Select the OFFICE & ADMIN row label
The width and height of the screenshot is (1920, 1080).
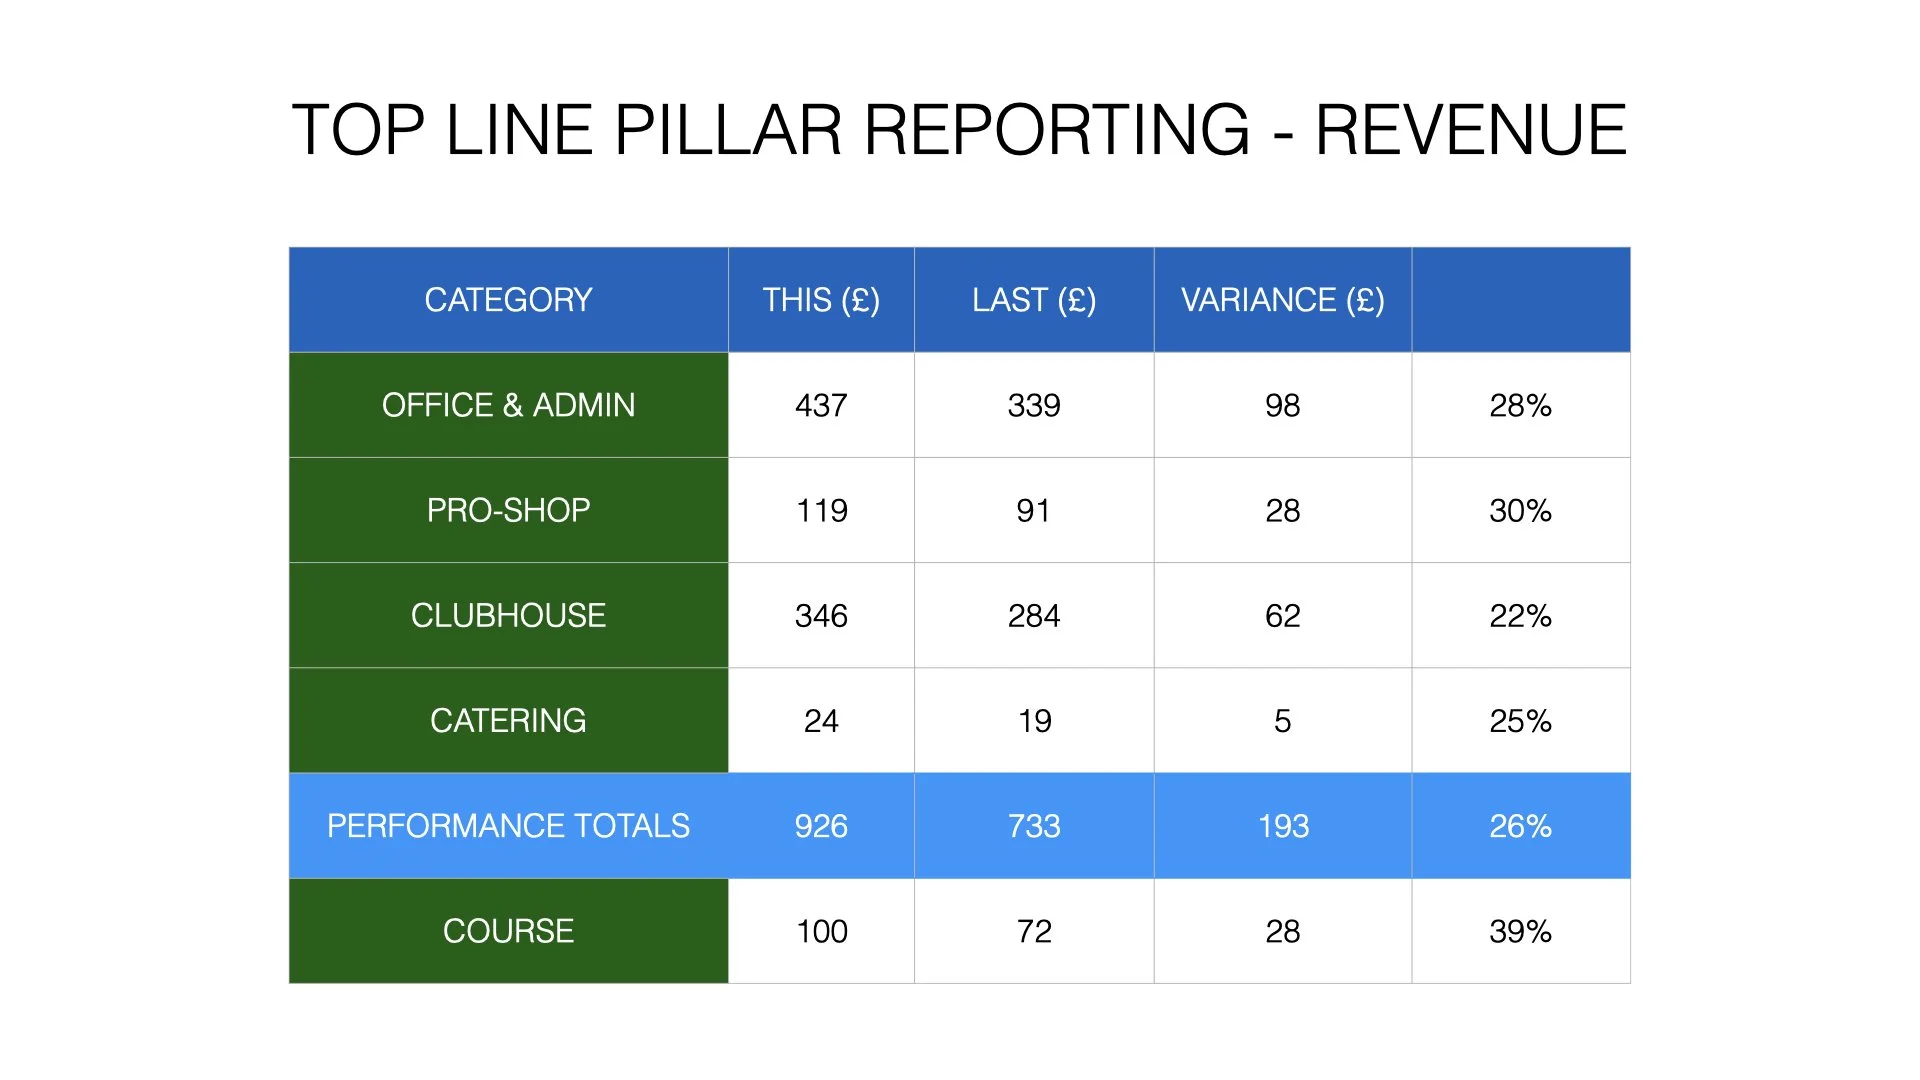[508, 405]
